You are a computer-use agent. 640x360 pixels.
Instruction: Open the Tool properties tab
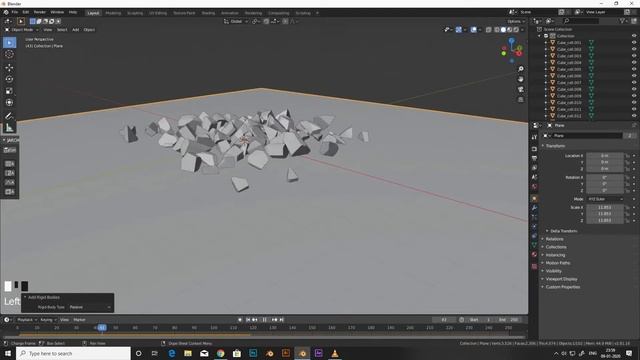point(534,138)
